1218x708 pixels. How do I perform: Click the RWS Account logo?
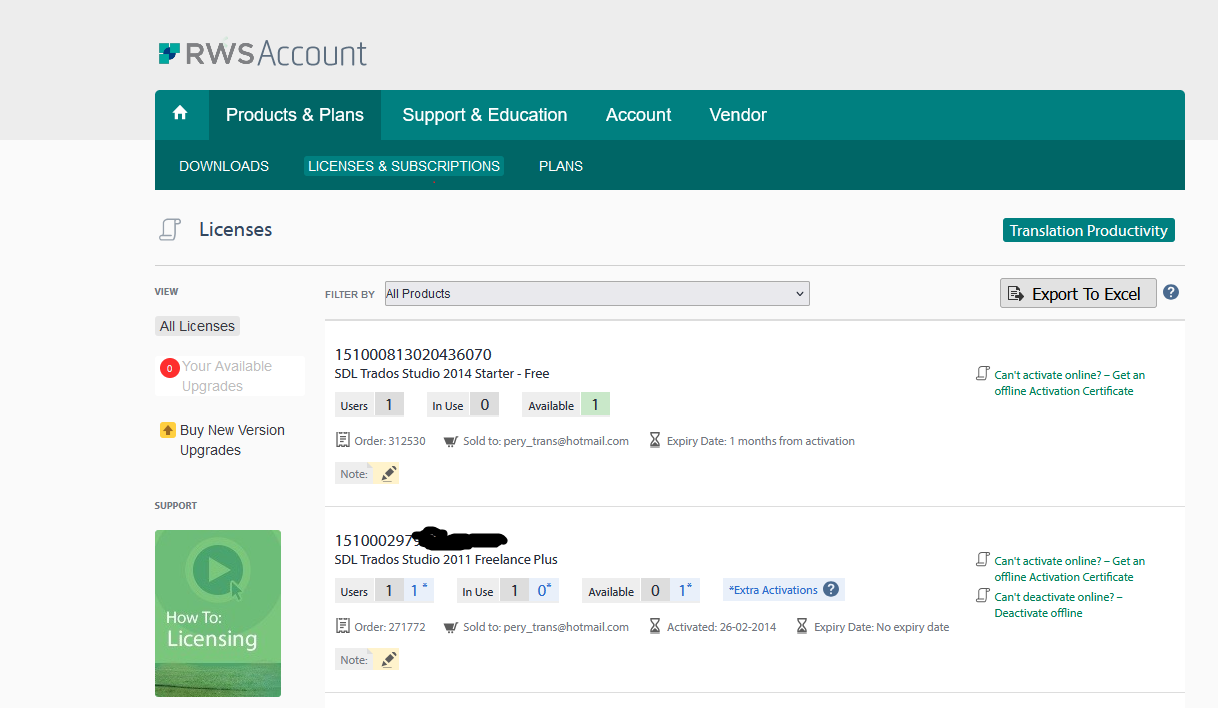tap(263, 52)
